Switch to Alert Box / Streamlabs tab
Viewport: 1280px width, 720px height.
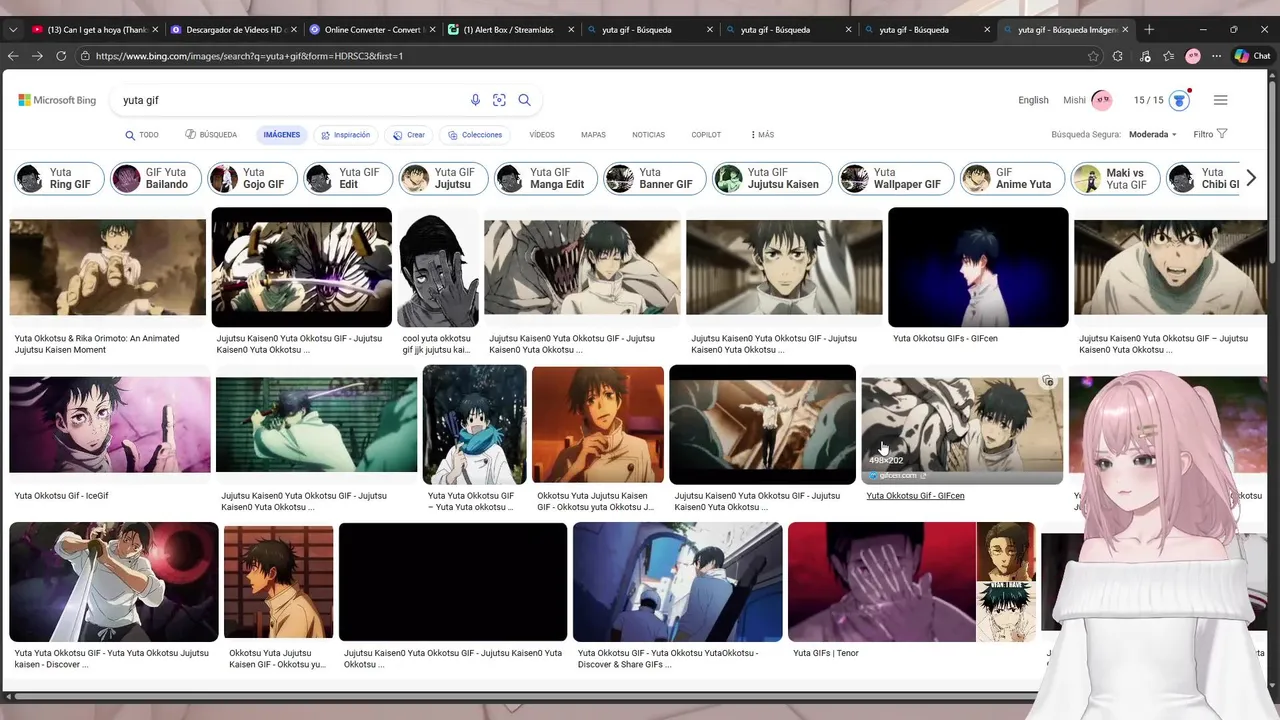coord(511,30)
